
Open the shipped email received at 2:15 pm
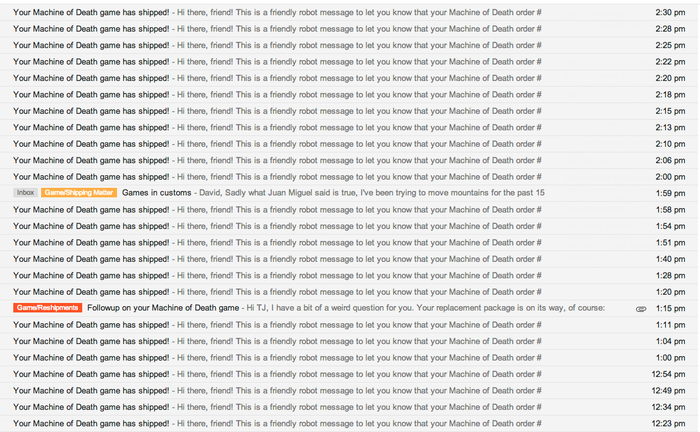(x=349, y=111)
